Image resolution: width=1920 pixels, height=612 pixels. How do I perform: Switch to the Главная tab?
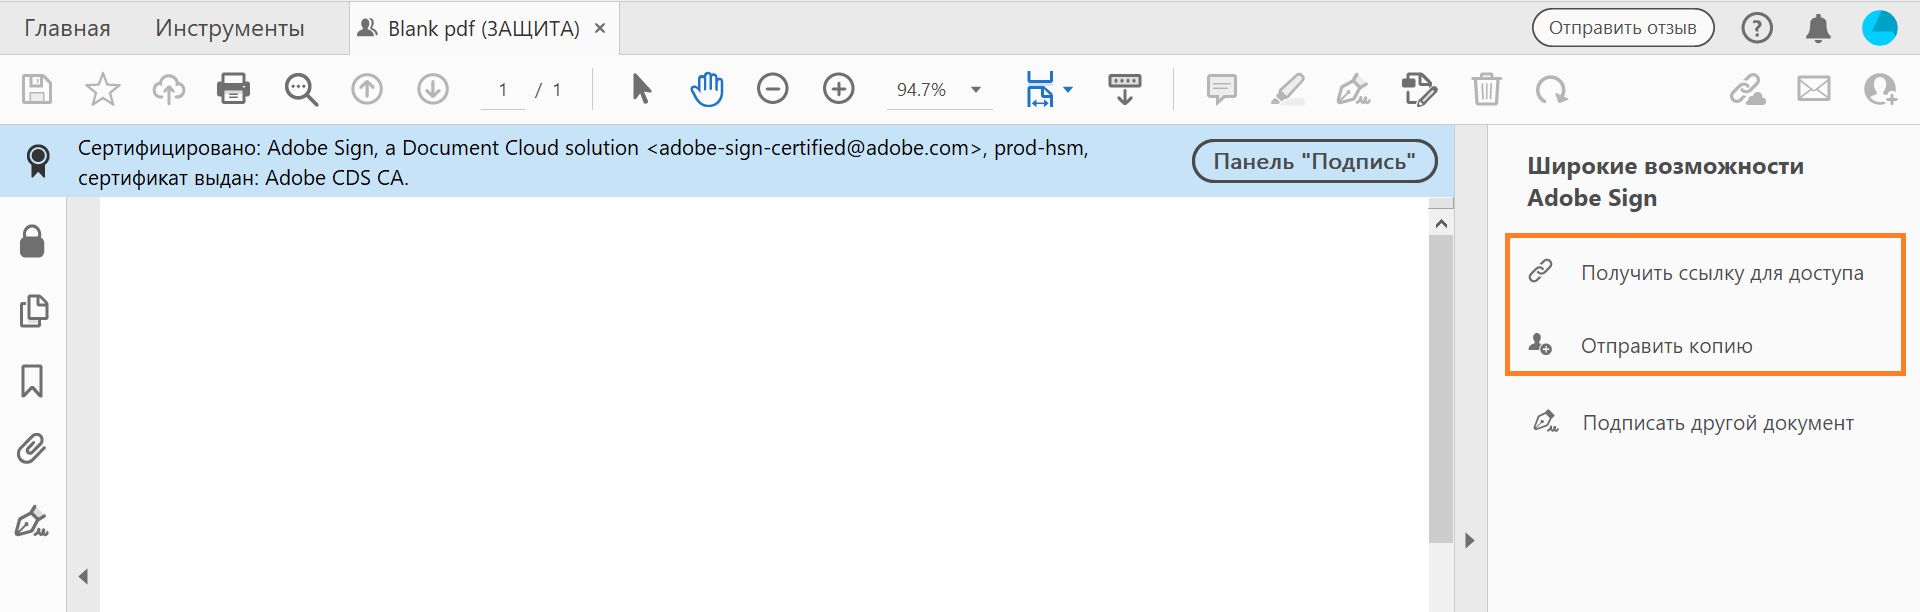click(x=67, y=28)
